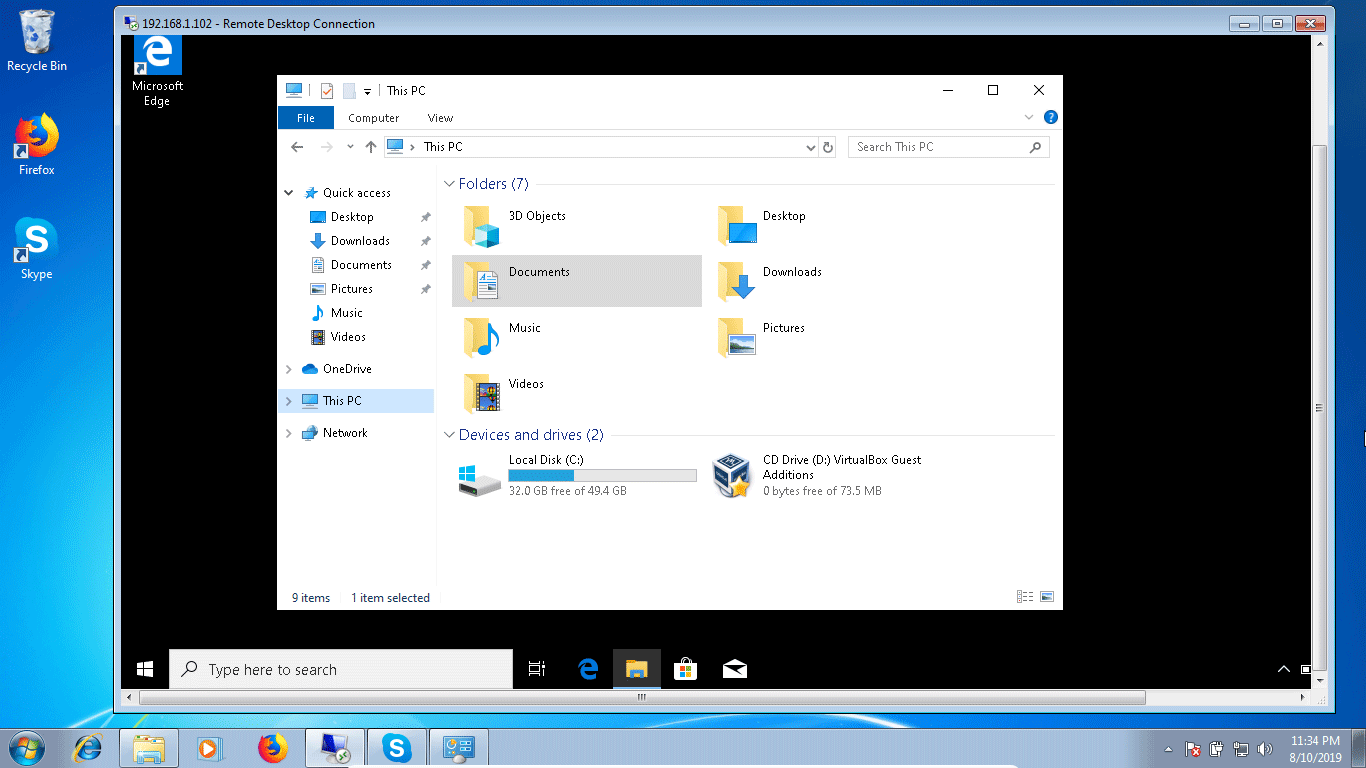
Task: Collapse the Devices and drives group
Action: point(449,435)
